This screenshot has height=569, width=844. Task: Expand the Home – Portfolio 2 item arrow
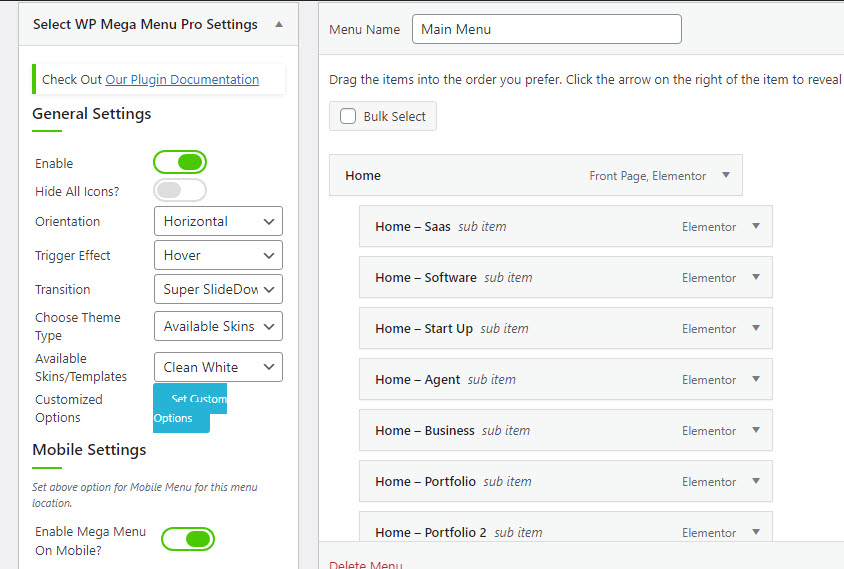[x=756, y=532]
